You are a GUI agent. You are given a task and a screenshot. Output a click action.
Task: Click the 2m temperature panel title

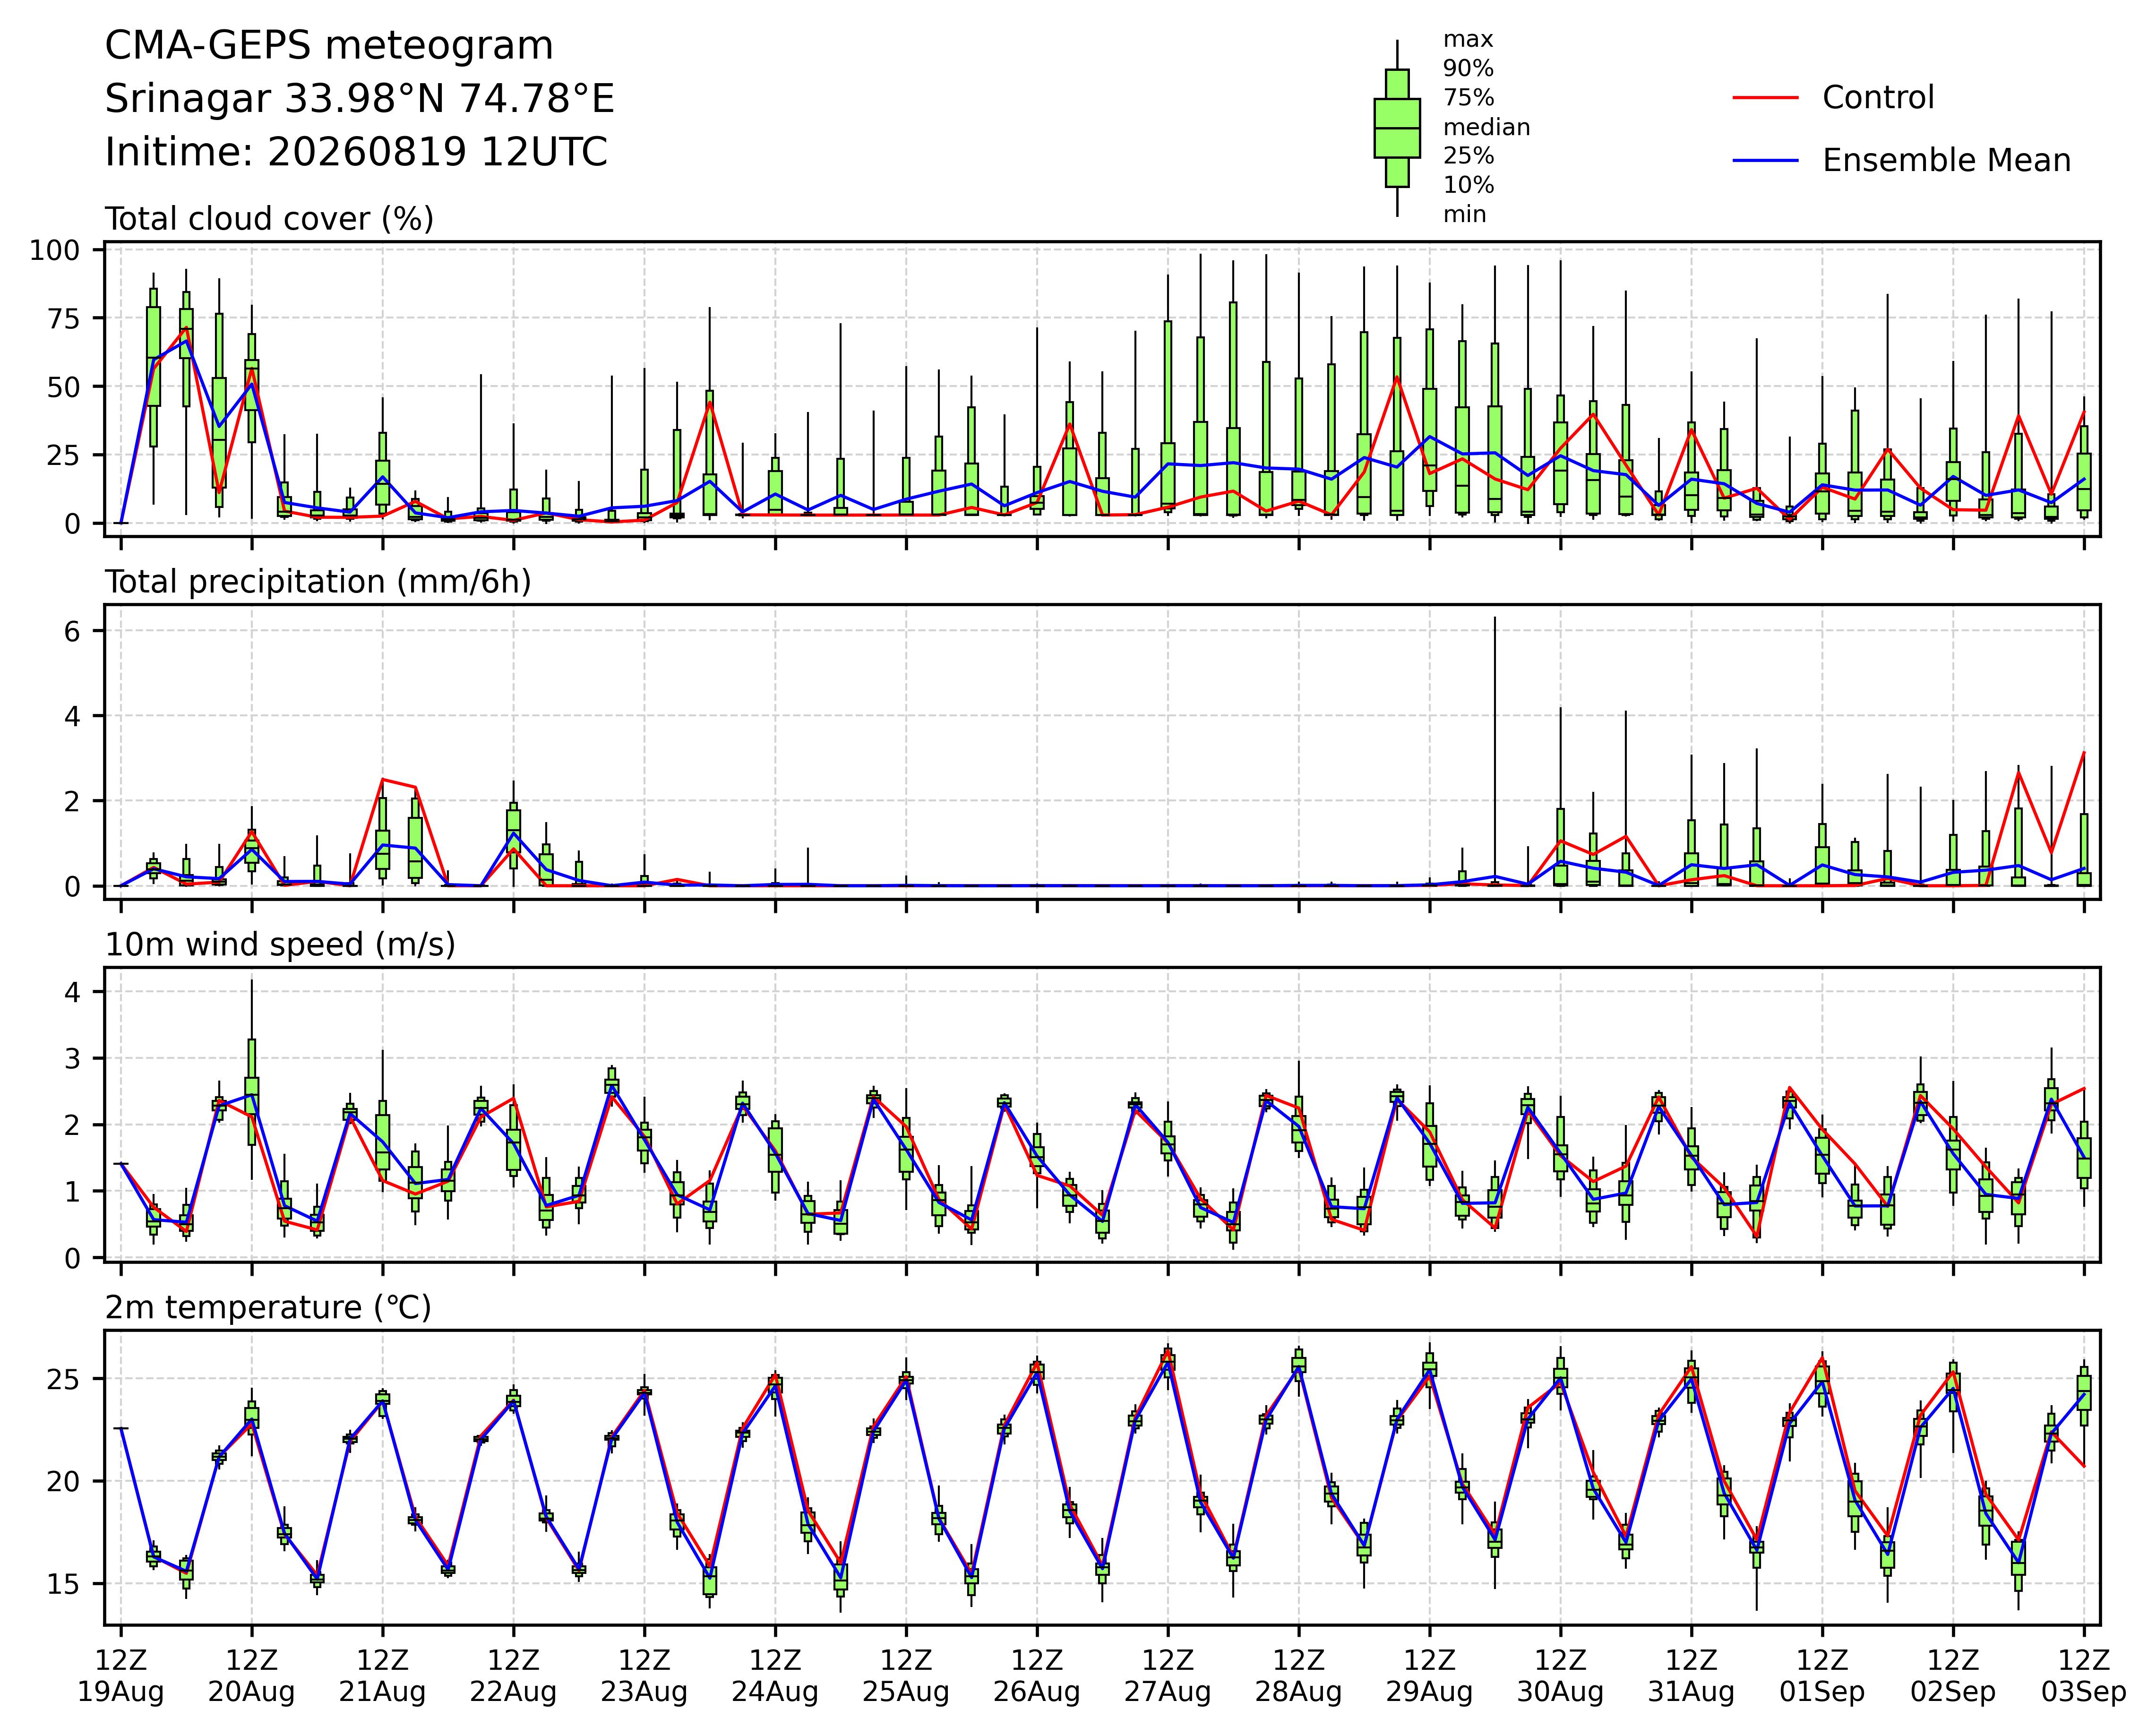[268, 1308]
